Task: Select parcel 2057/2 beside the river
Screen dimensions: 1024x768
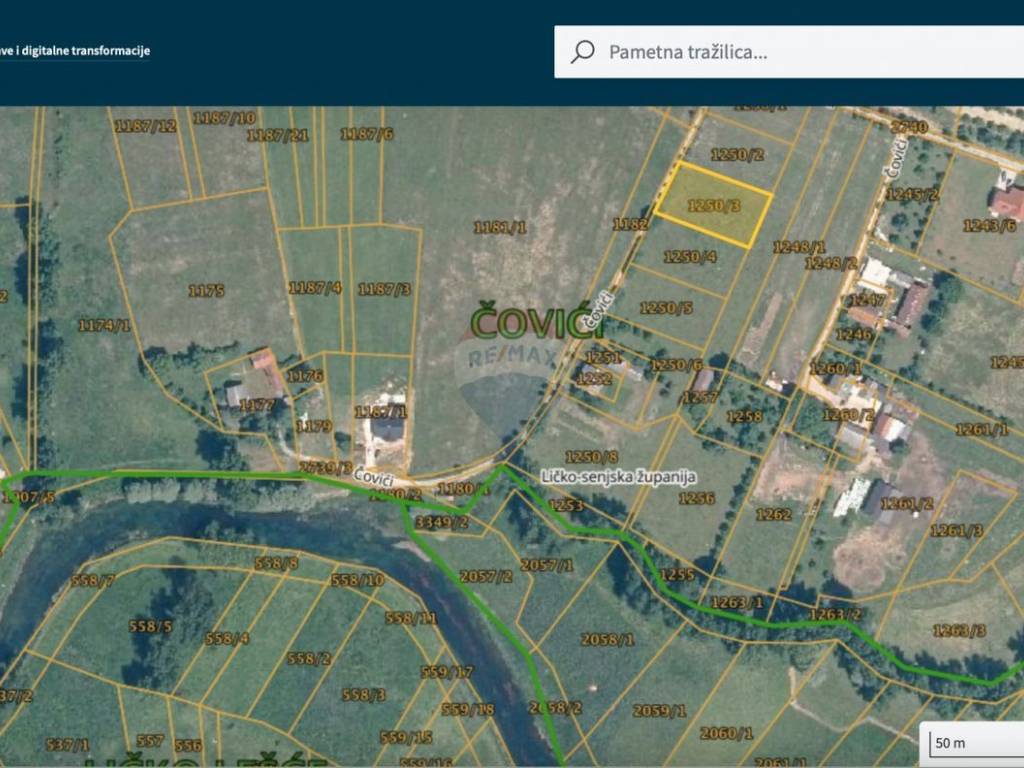Action: [485, 576]
